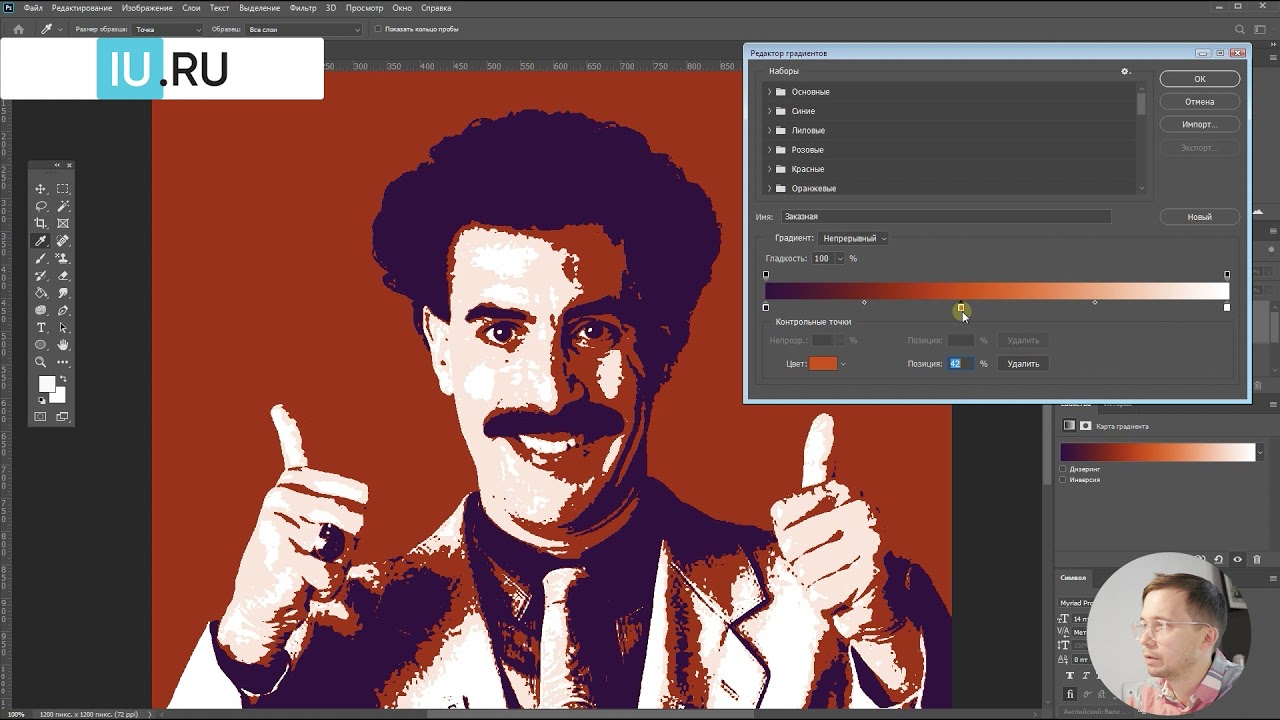Enable the Инверсия checkbox

1062,479
